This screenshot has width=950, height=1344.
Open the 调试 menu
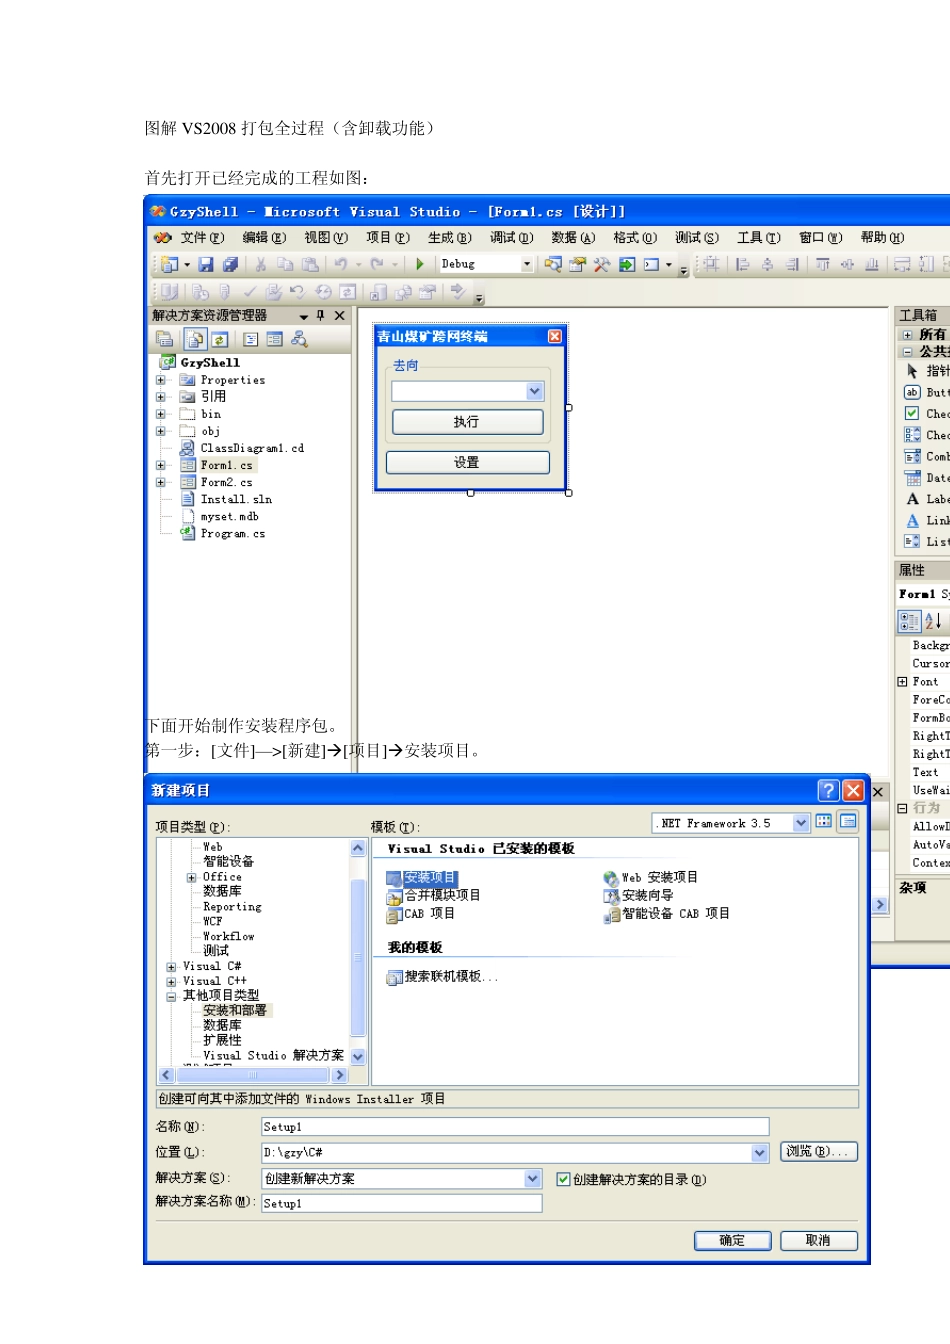511,238
